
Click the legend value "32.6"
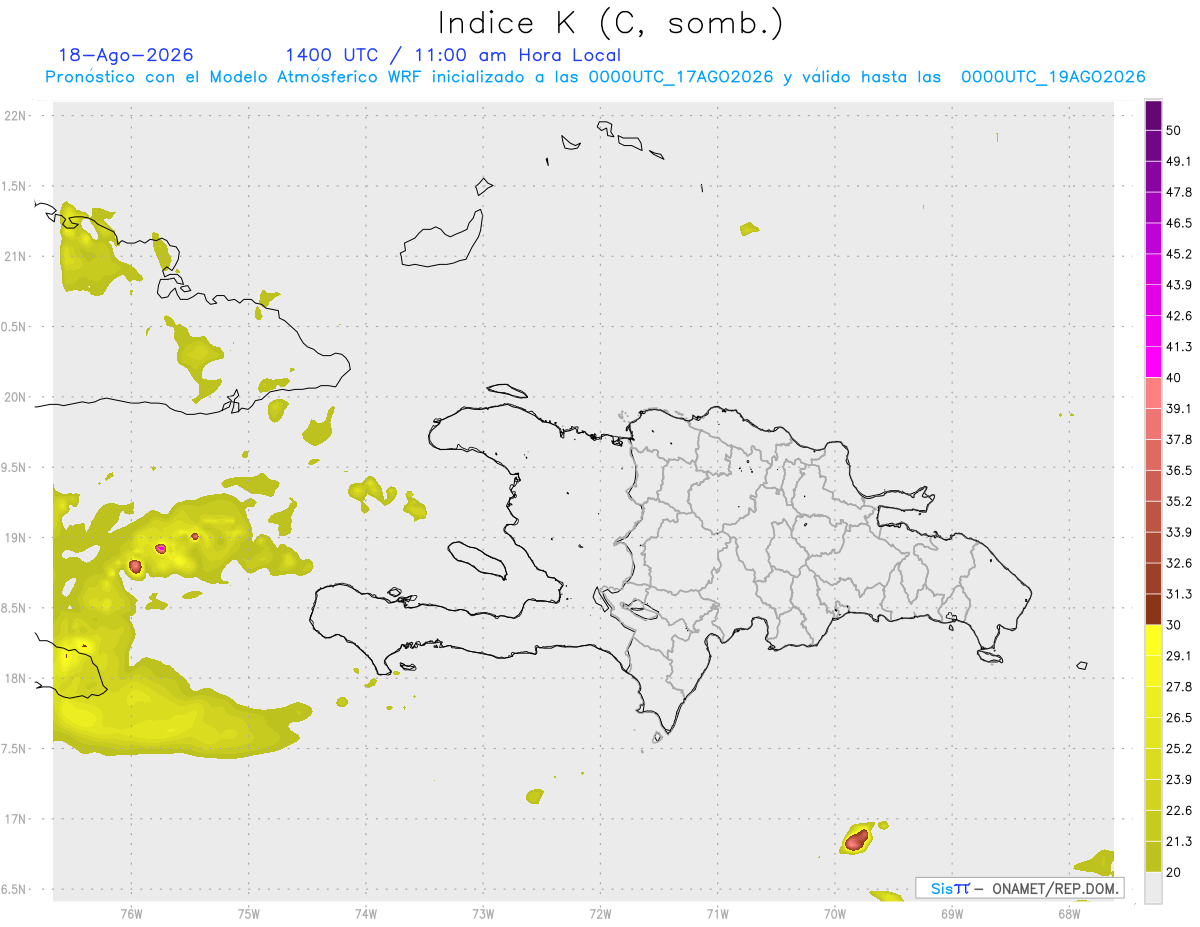point(1179,563)
